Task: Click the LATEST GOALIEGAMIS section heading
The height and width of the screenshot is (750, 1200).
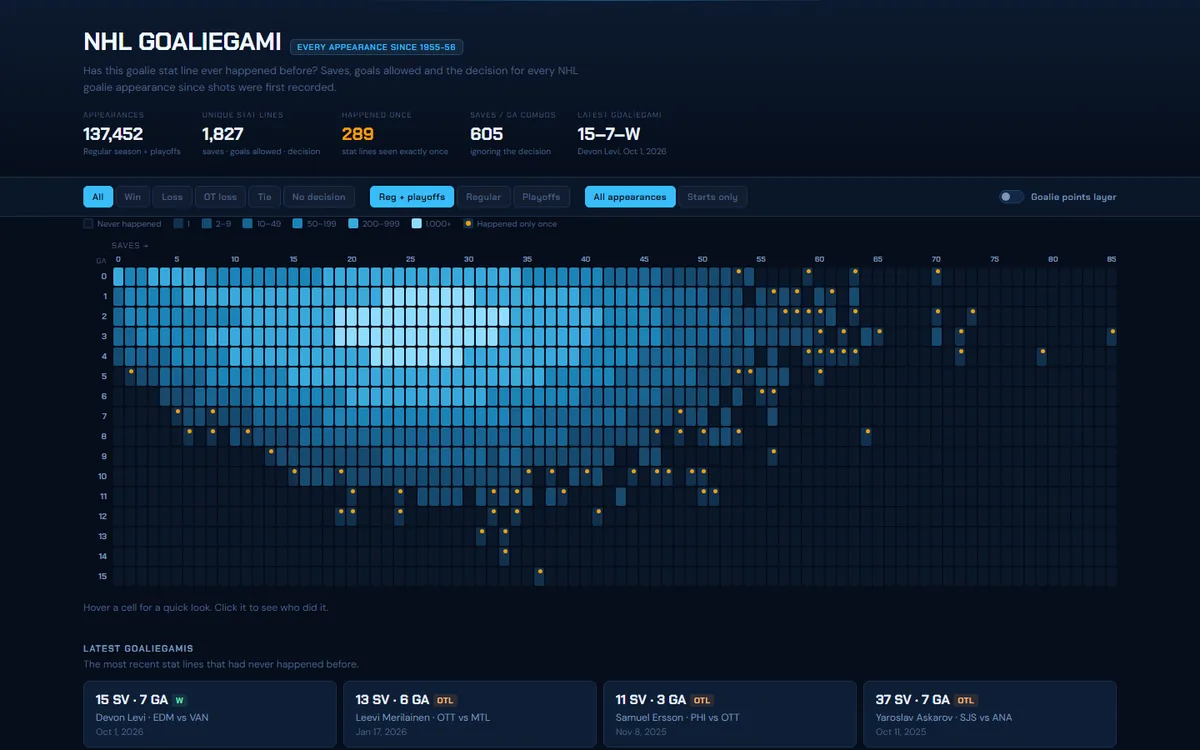Action: click(x=138, y=649)
